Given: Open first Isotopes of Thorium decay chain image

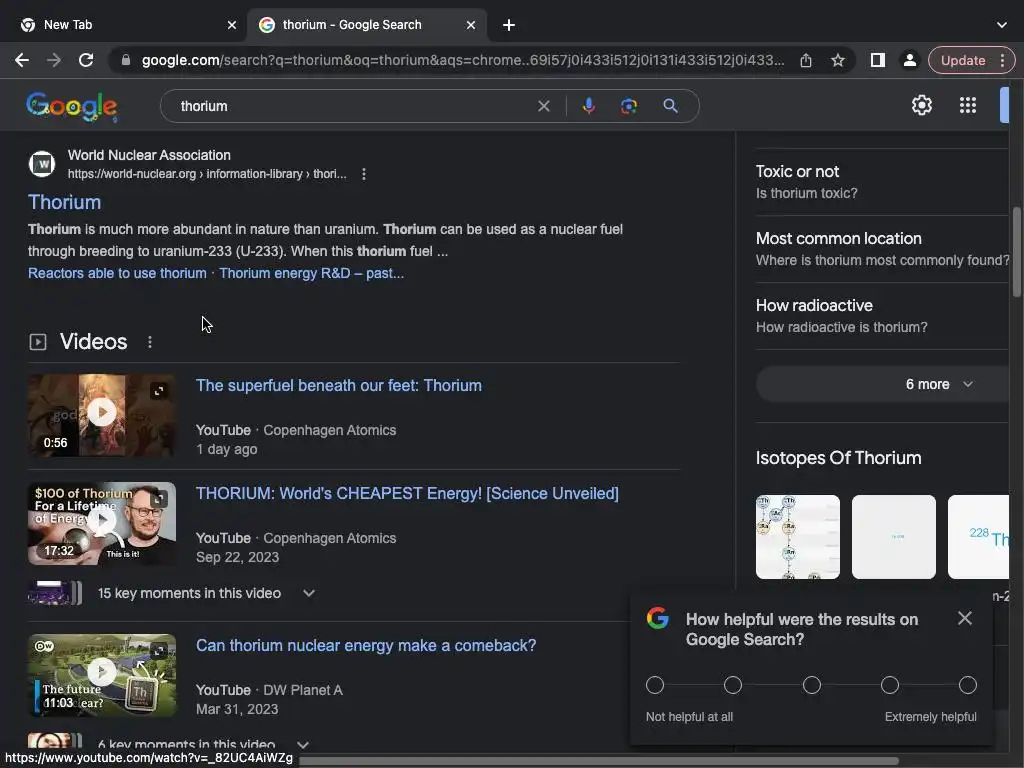Looking at the screenshot, I should click(797, 537).
